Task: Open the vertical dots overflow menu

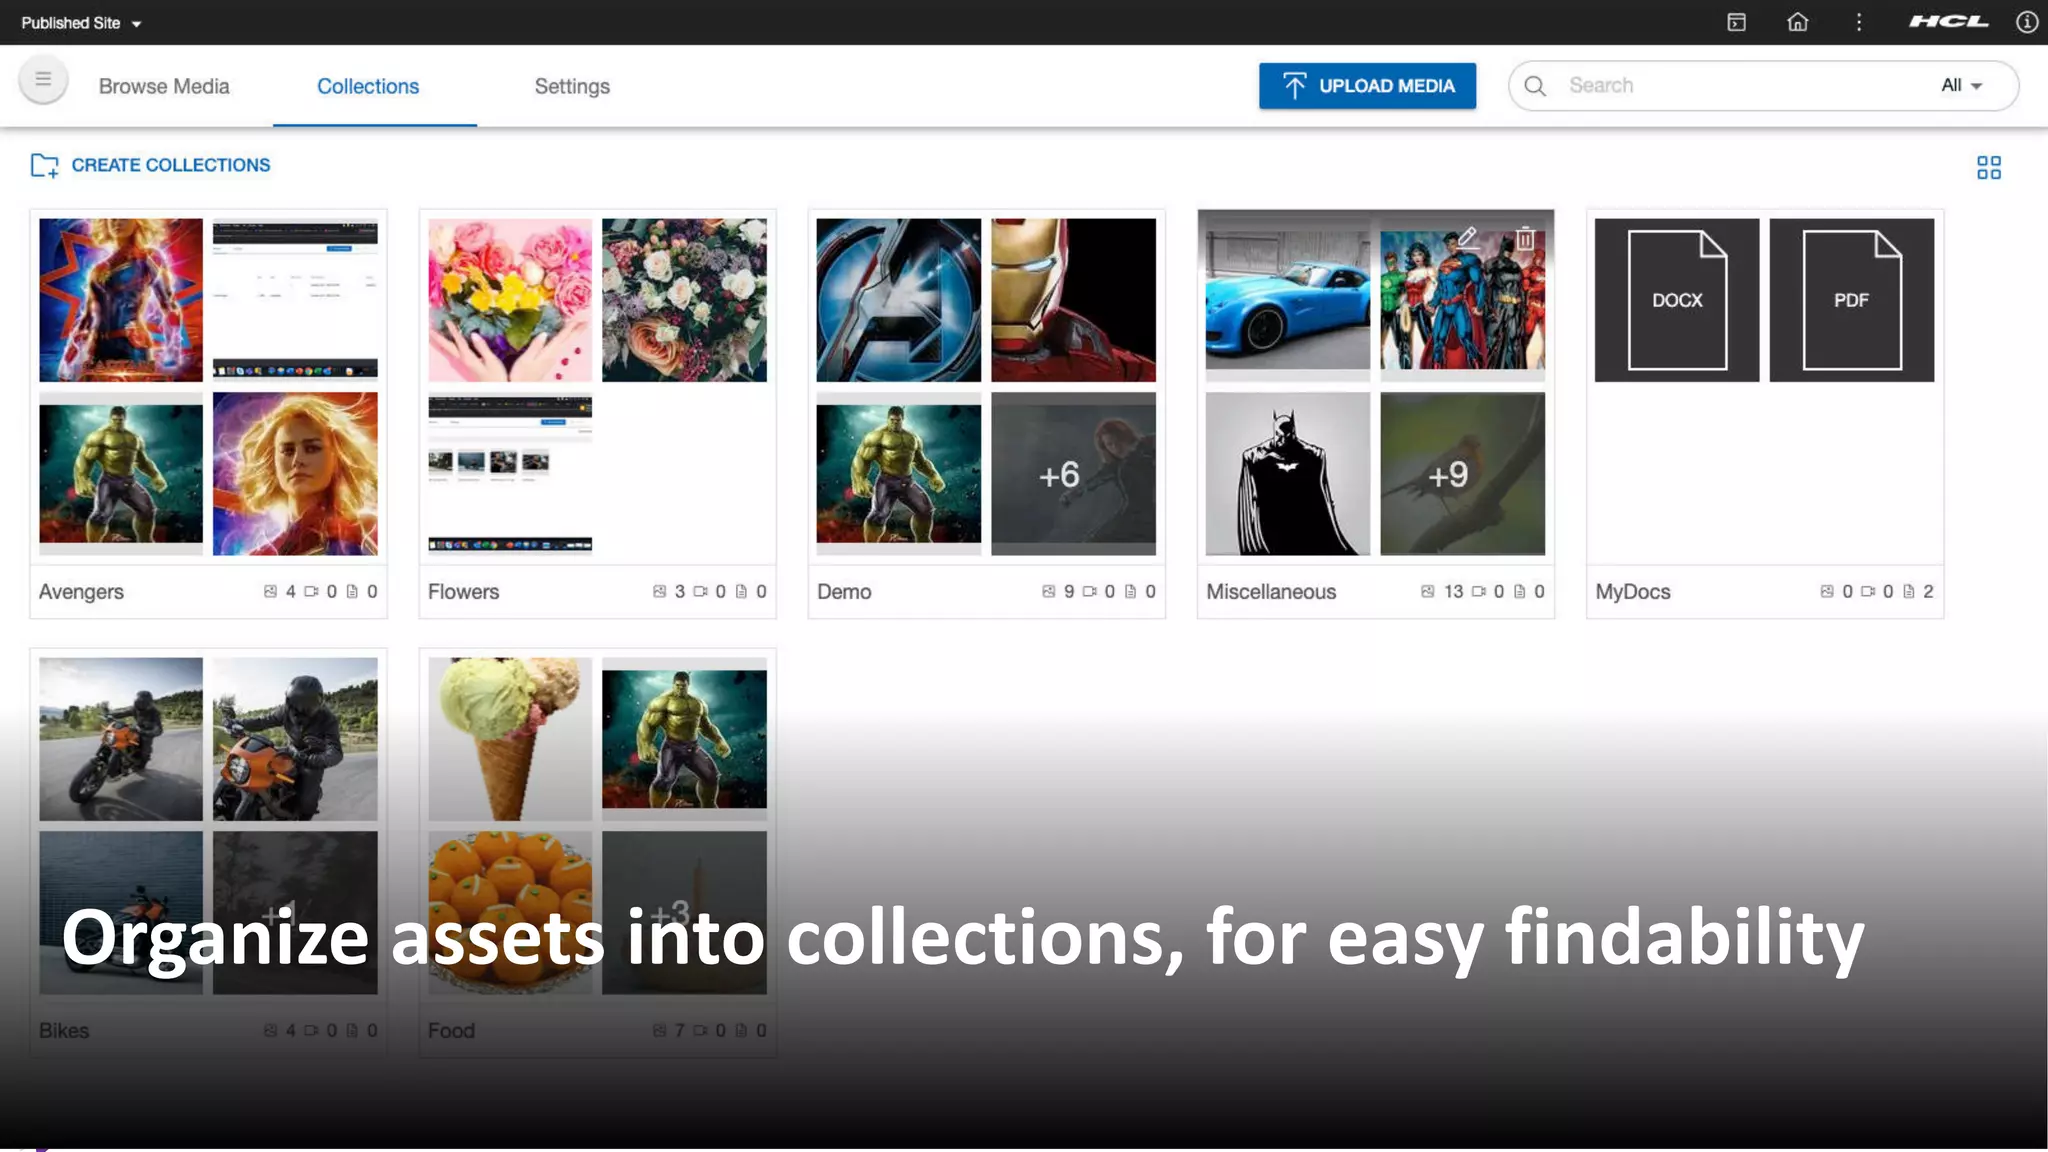Action: tap(1859, 22)
